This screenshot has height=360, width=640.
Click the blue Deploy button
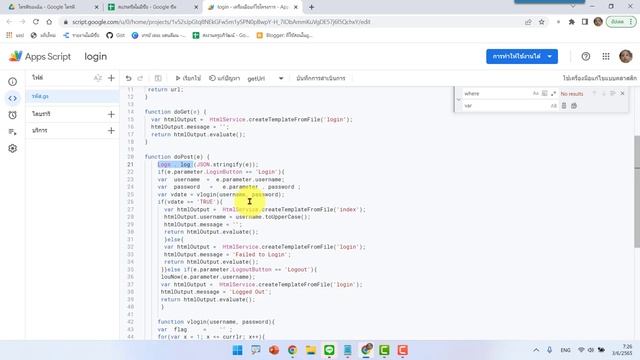pos(516,56)
